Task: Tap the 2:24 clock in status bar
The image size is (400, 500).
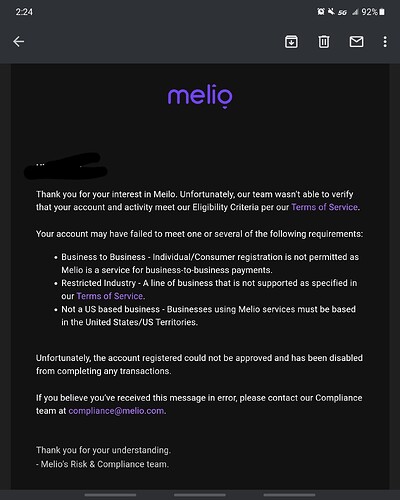Action: [24, 12]
